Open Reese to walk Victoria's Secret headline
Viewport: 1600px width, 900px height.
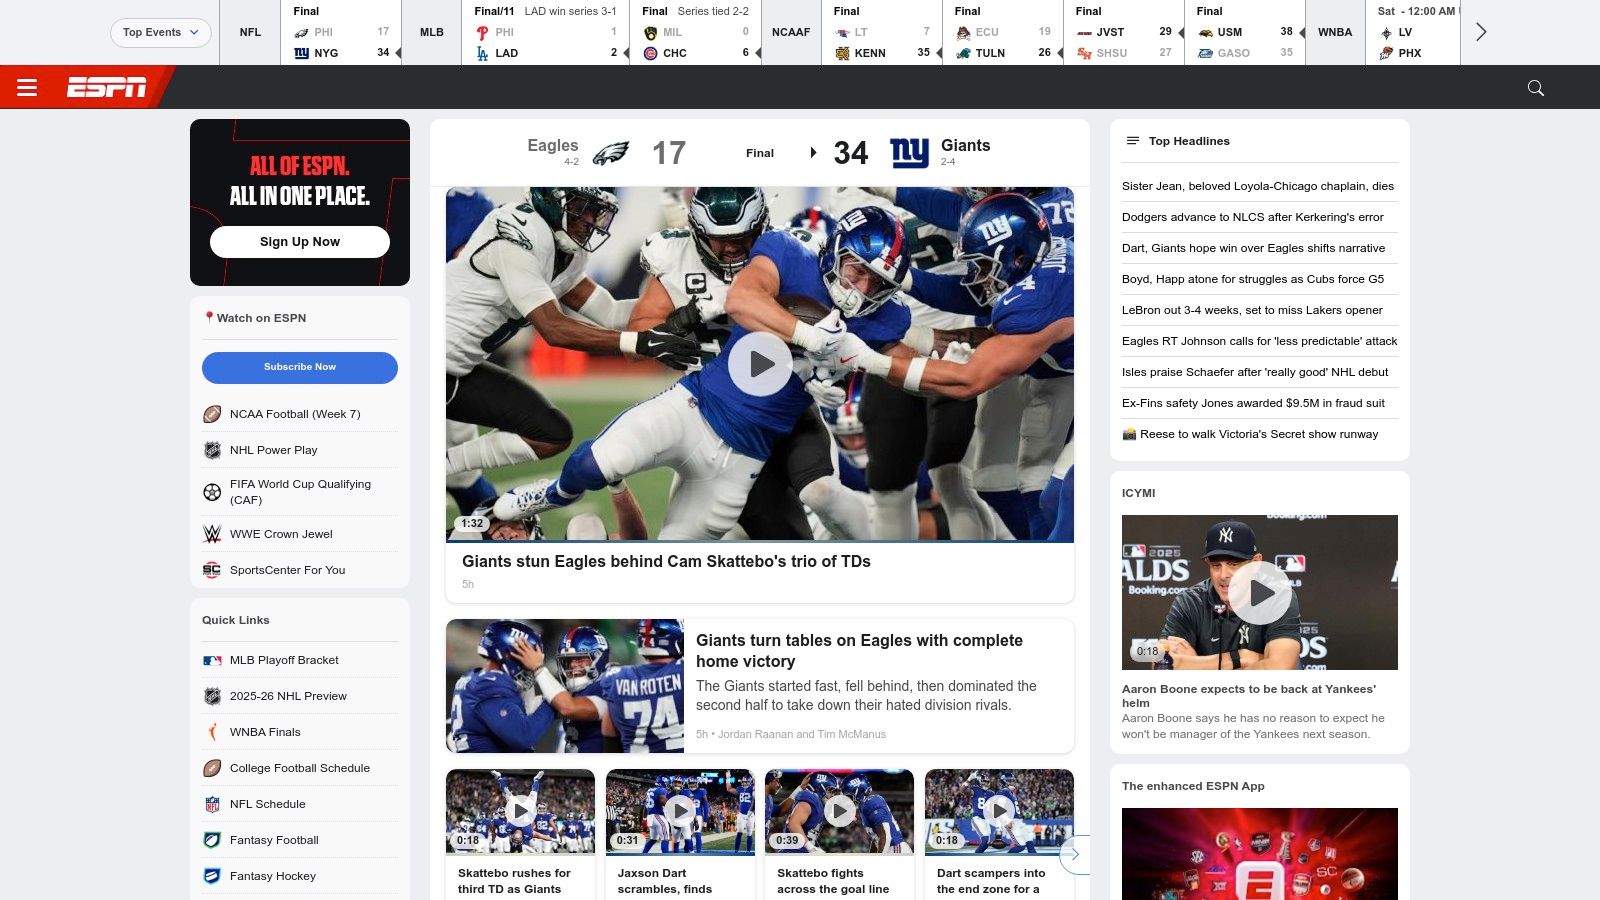[x=1250, y=434]
